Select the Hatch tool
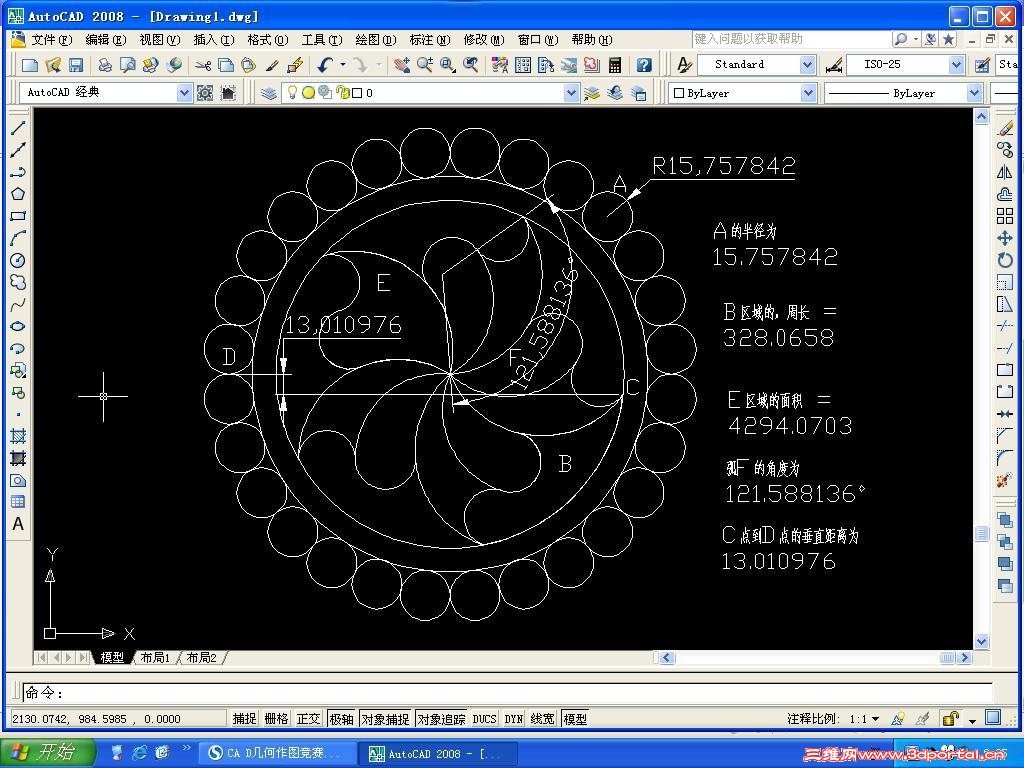The image size is (1024, 768). [18, 436]
